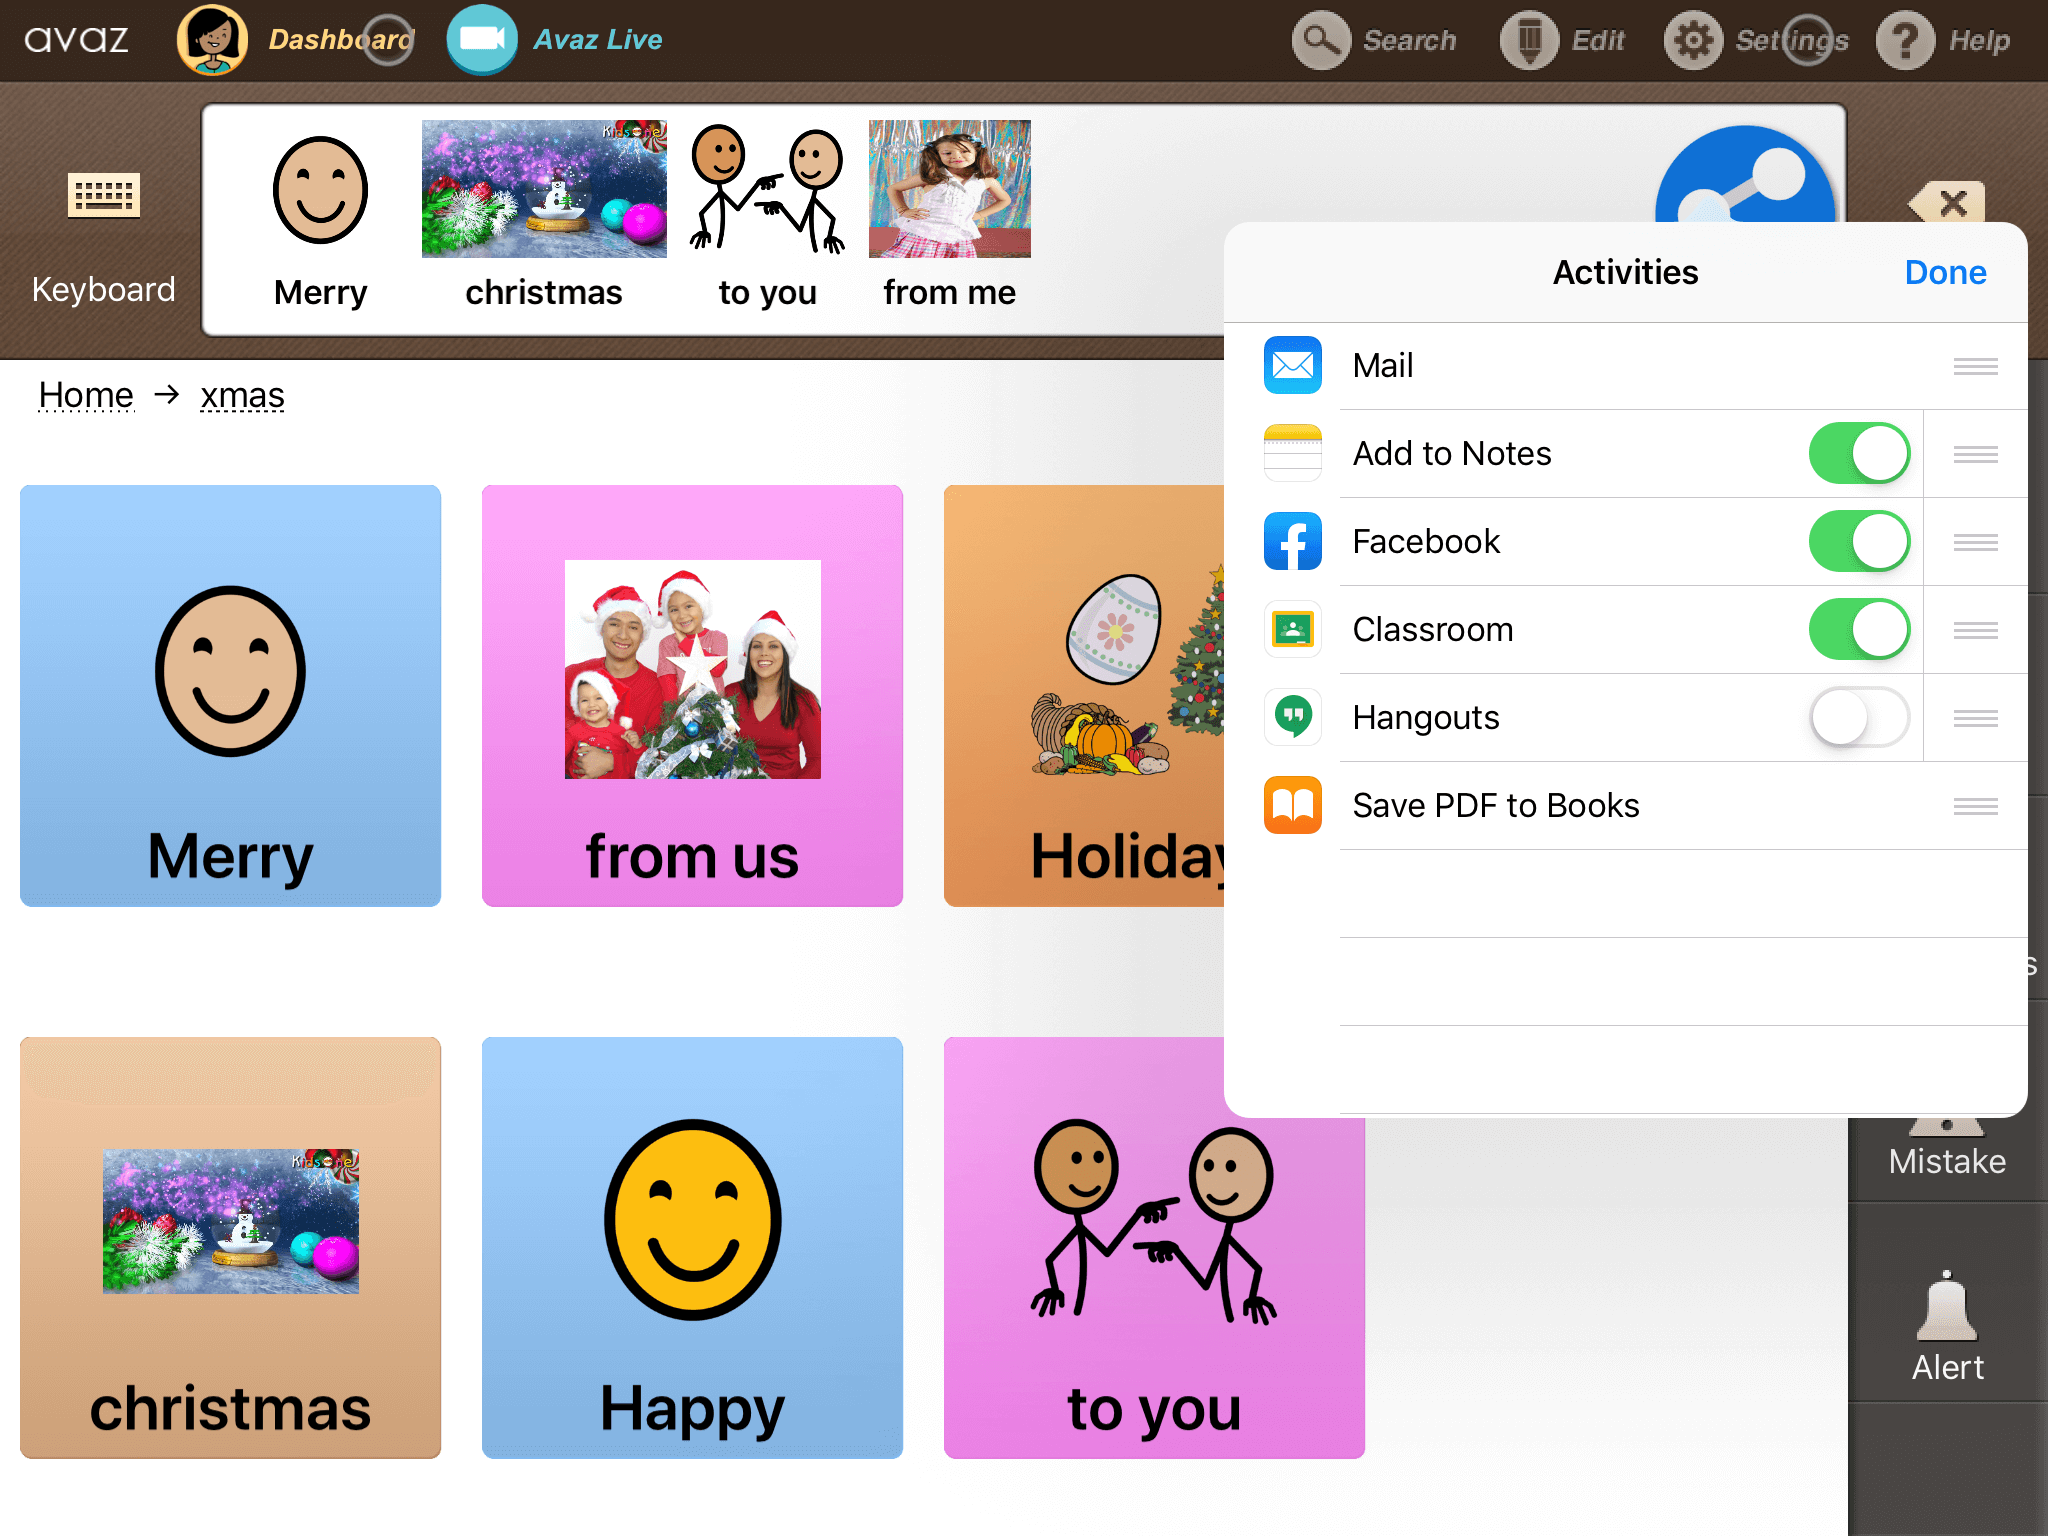
Task: Click the xmas breadcrumb link
Action: [x=242, y=396]
